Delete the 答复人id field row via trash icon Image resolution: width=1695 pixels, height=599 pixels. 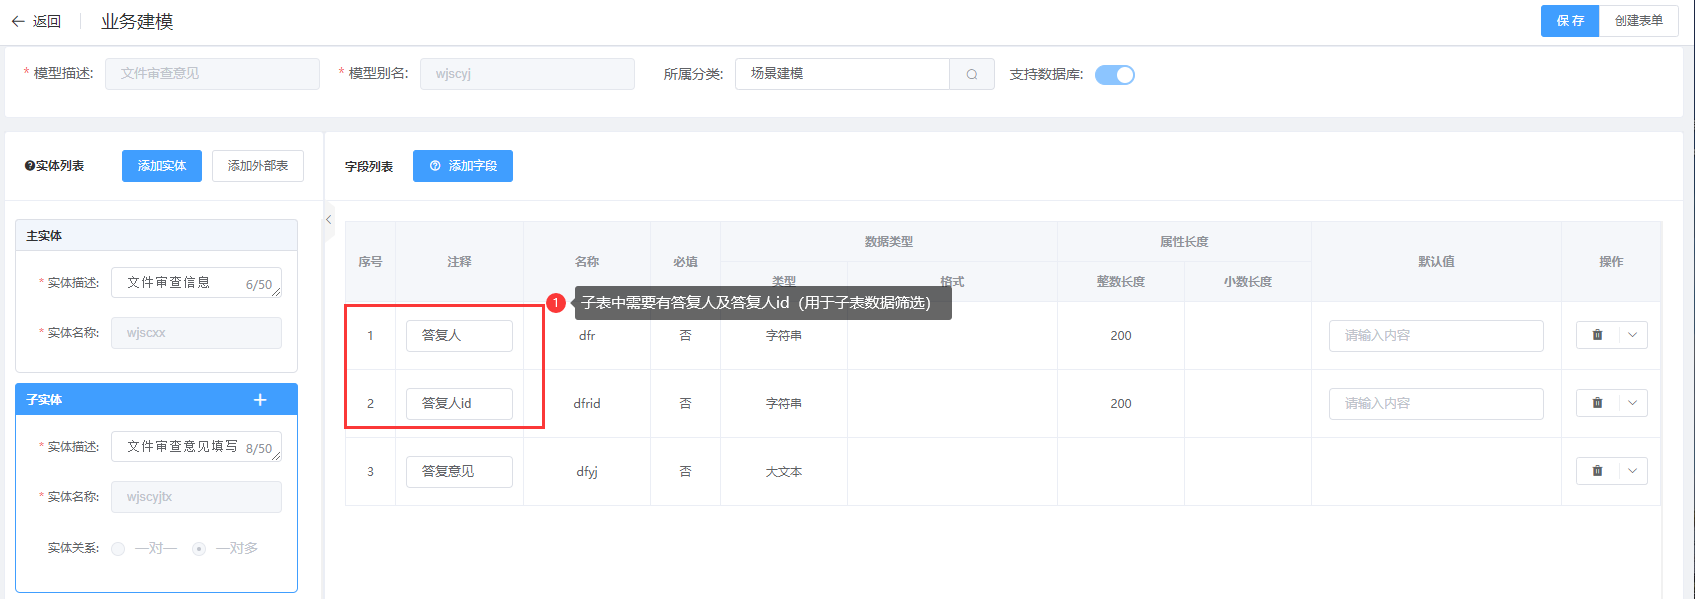pos(1597,403)
